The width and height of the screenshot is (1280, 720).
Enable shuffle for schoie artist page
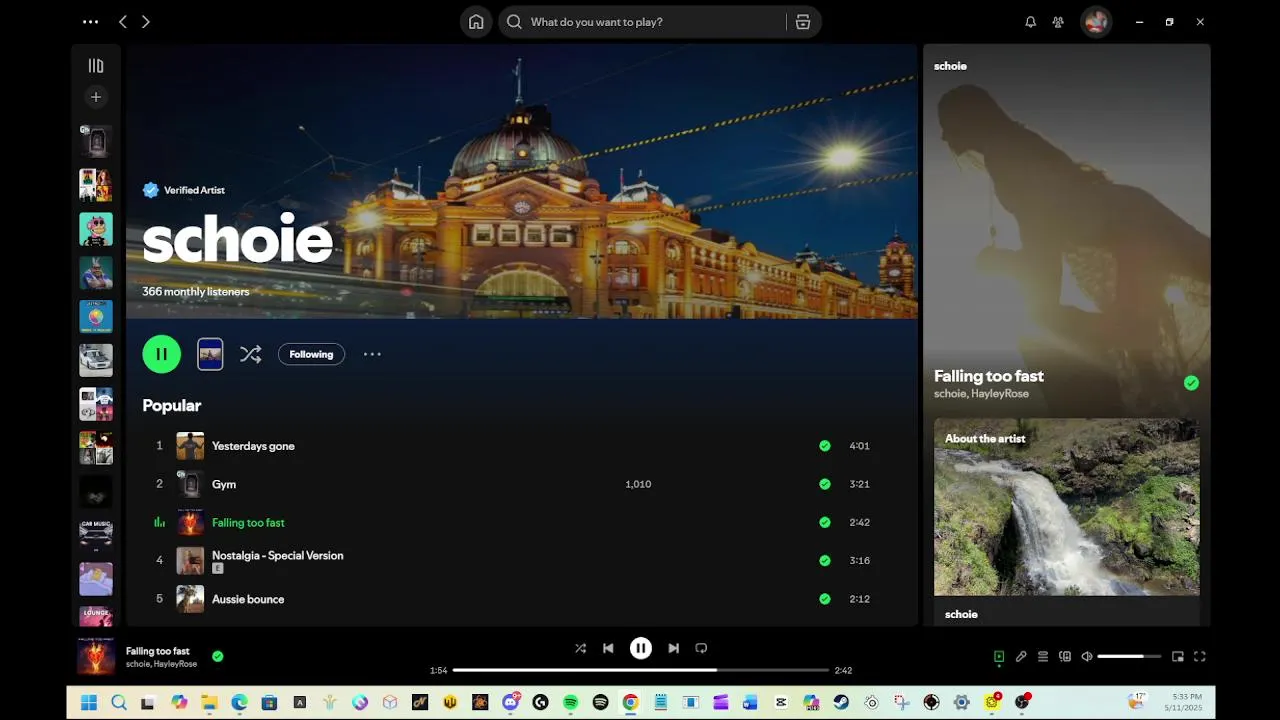(x=250, y=354)
